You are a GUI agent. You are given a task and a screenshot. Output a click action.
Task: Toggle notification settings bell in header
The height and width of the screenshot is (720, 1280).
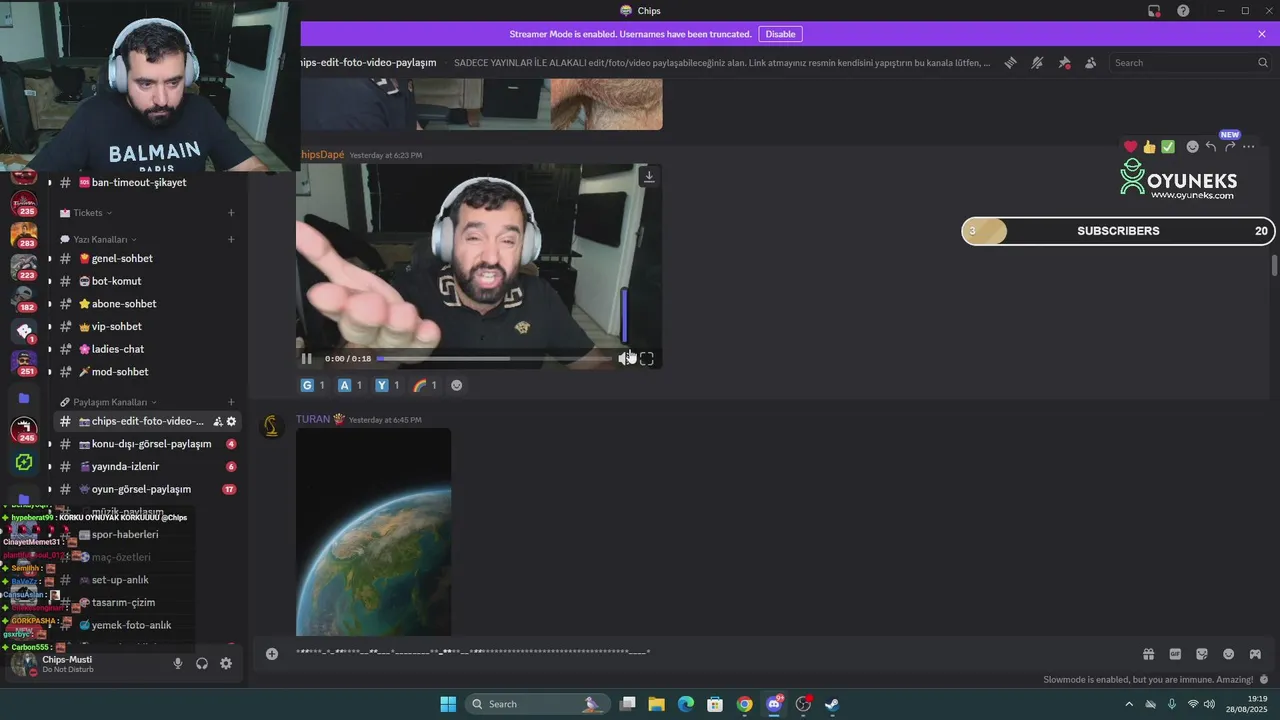(1037, 62)
